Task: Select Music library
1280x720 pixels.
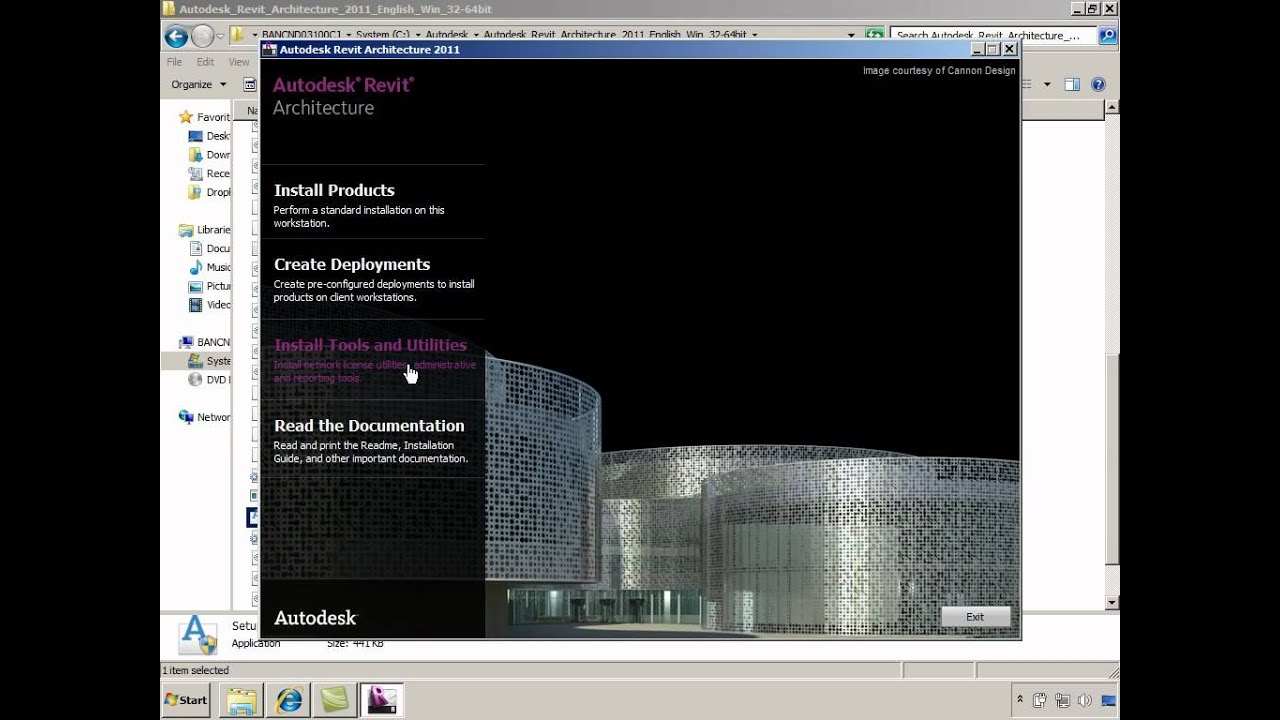Action: [210, 267]
